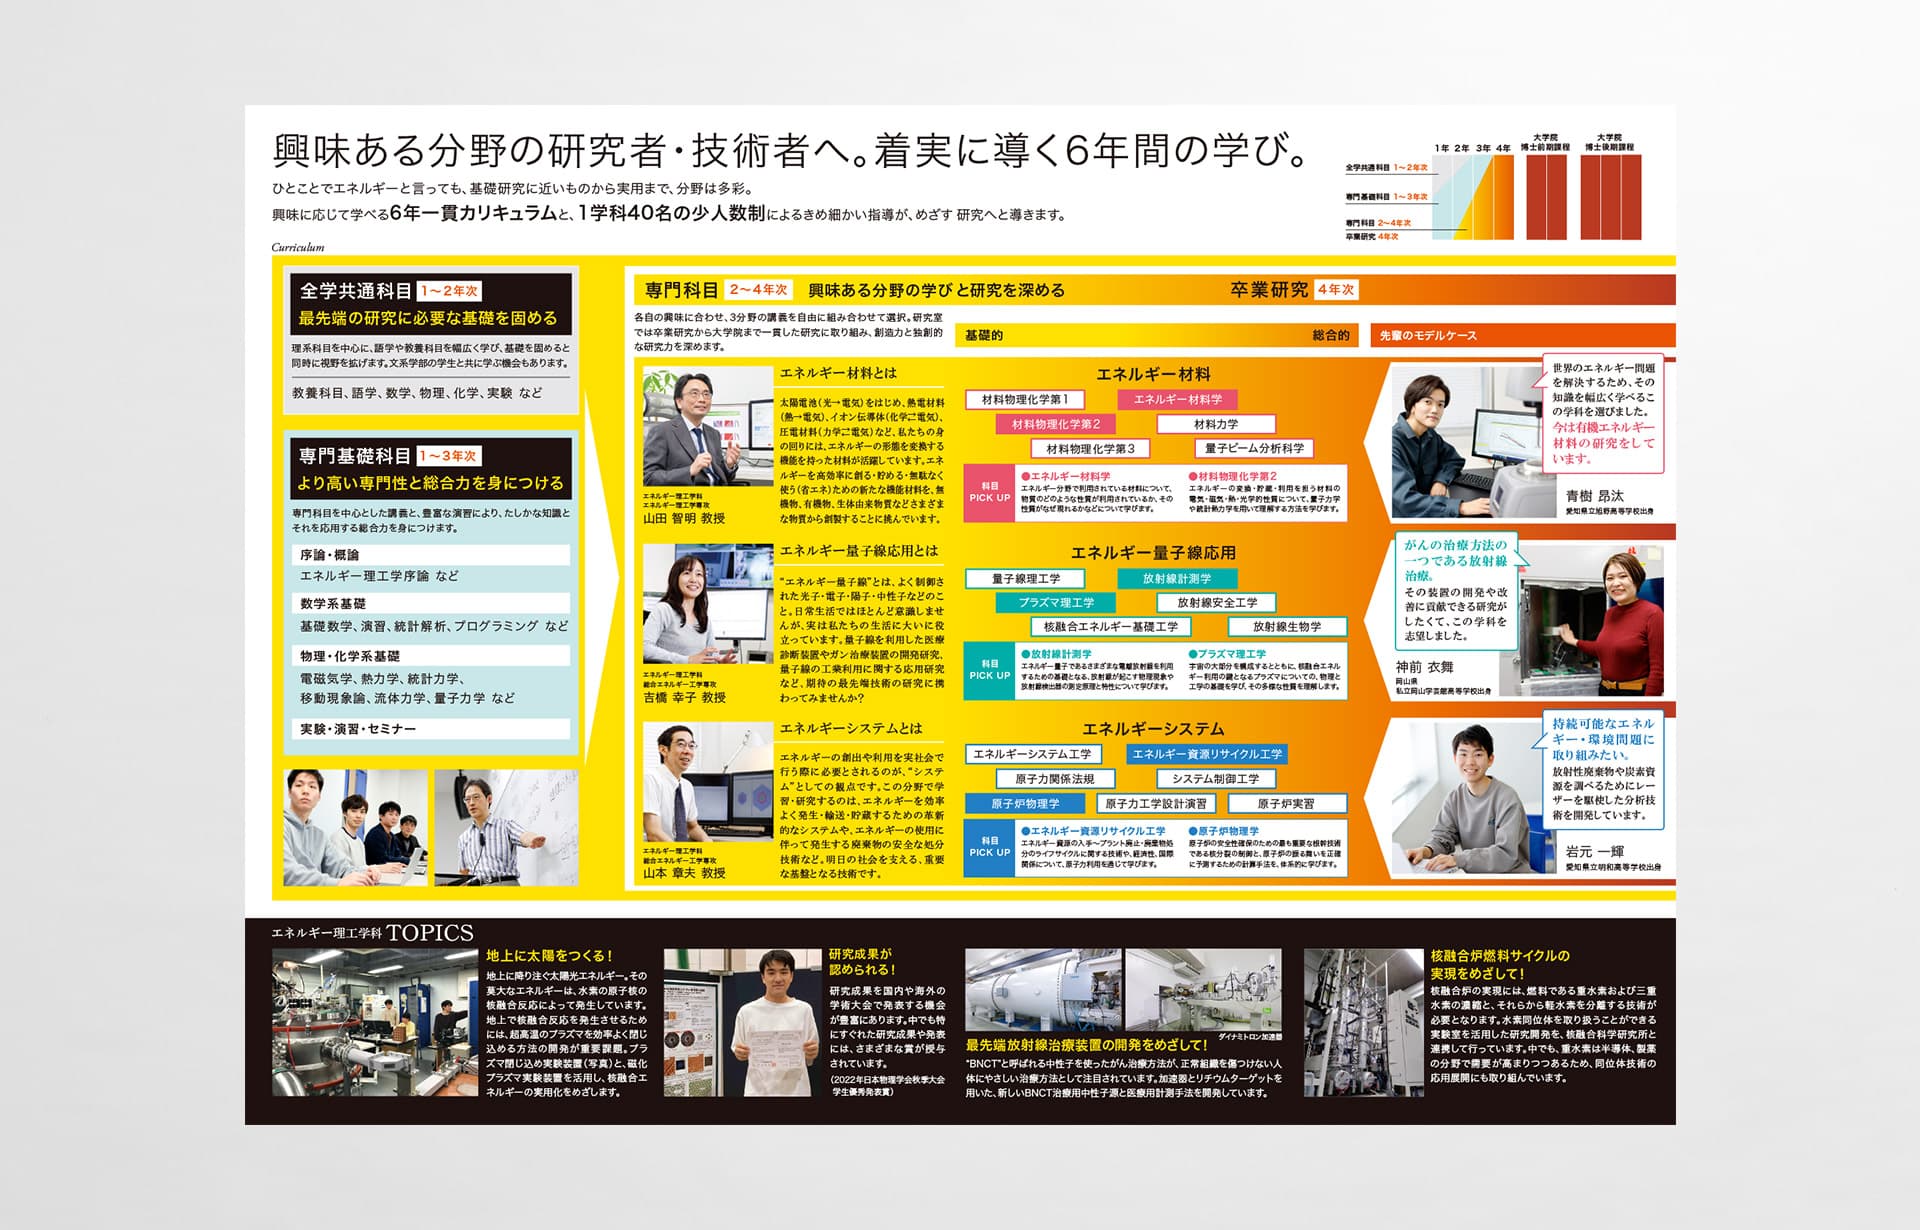This screenshot has width=1920, height=1230.
Task: Click the student holding certificate photo
Action: 742,1023
